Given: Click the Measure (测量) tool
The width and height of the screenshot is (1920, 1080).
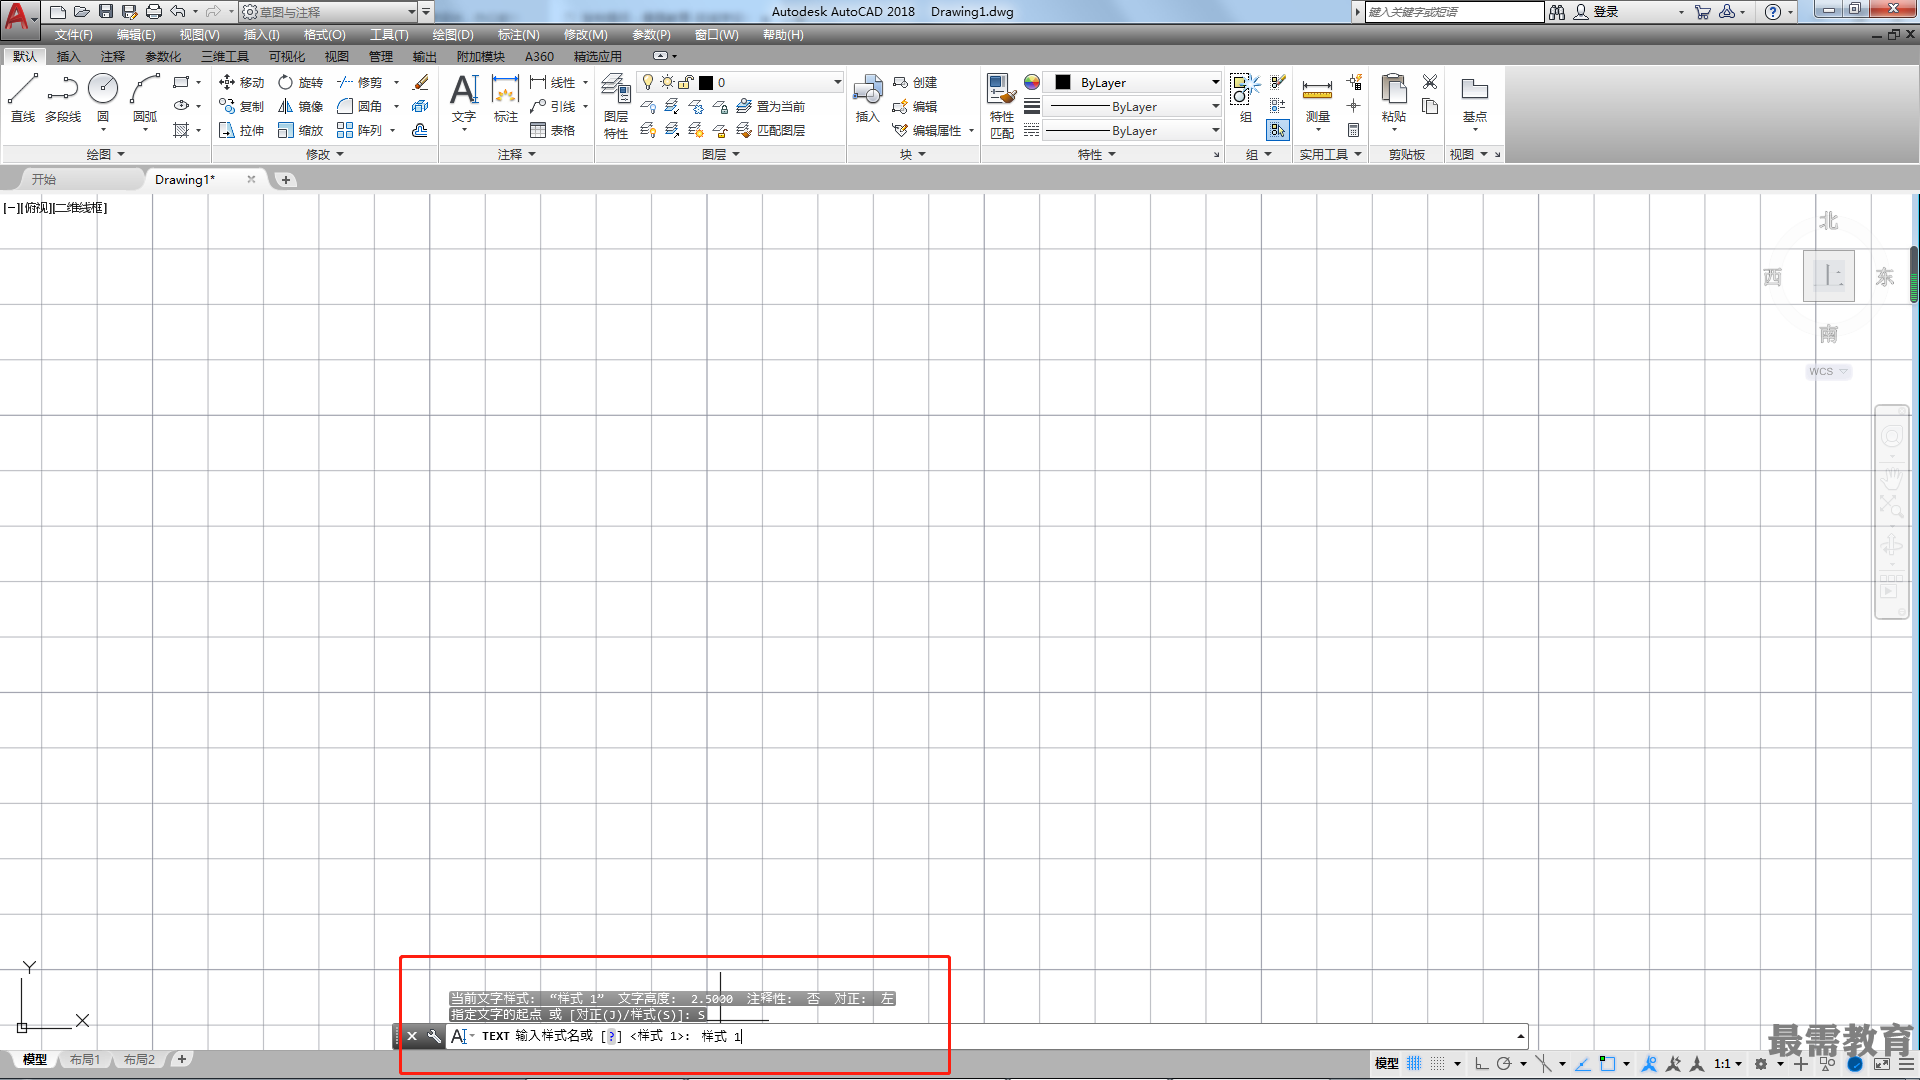Looking at the screenshot, I should [x=1317, y=97].
